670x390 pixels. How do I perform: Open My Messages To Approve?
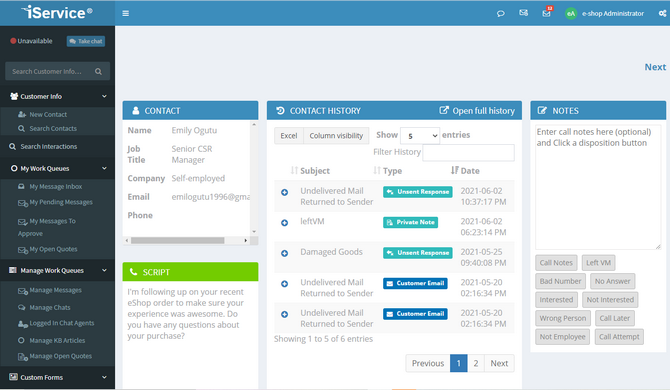(47, 227)
